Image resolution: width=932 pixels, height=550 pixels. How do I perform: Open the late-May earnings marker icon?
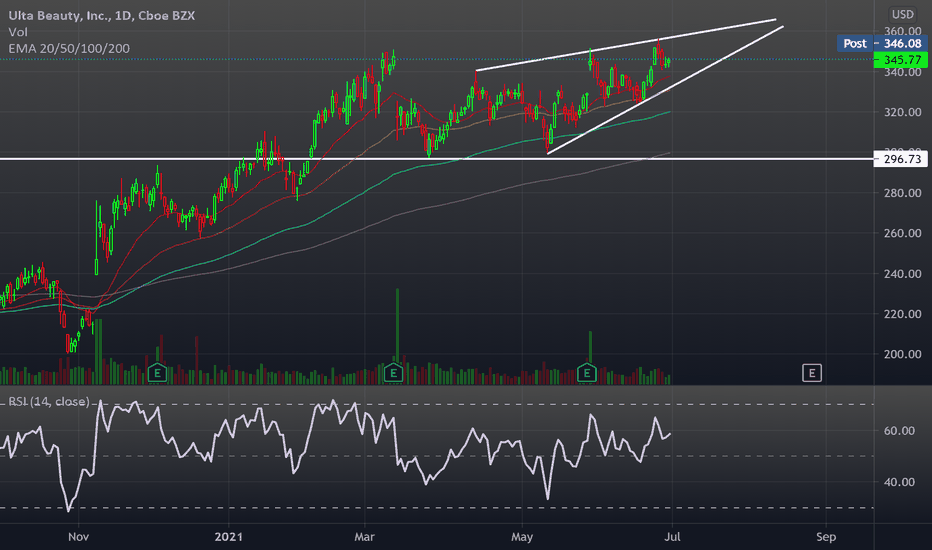(587, 373)
